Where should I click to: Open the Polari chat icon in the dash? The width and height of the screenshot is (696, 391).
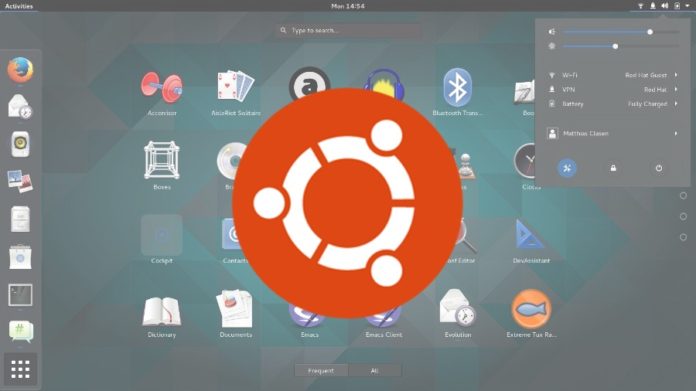pyautogui.click(x=20, y=332)
